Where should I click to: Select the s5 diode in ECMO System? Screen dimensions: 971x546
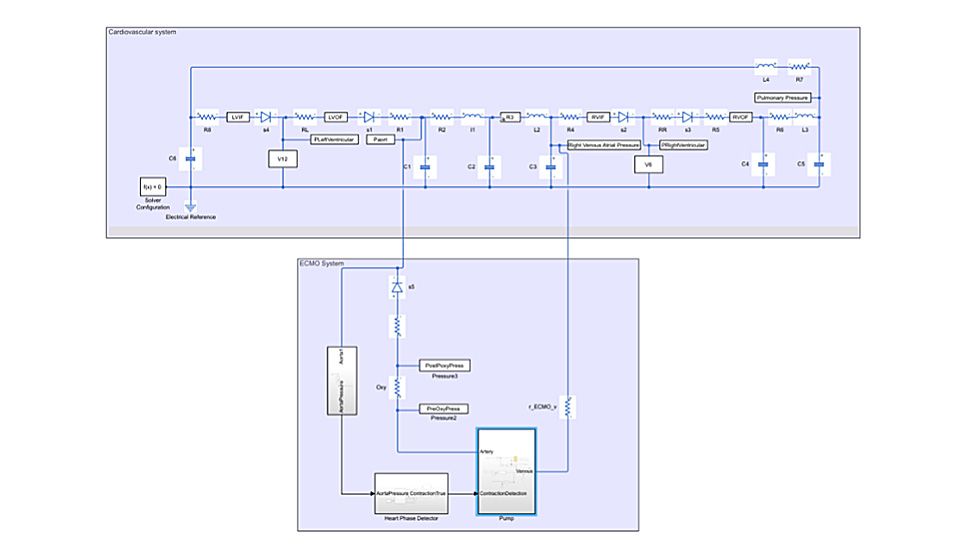click(x=397, y=288)
